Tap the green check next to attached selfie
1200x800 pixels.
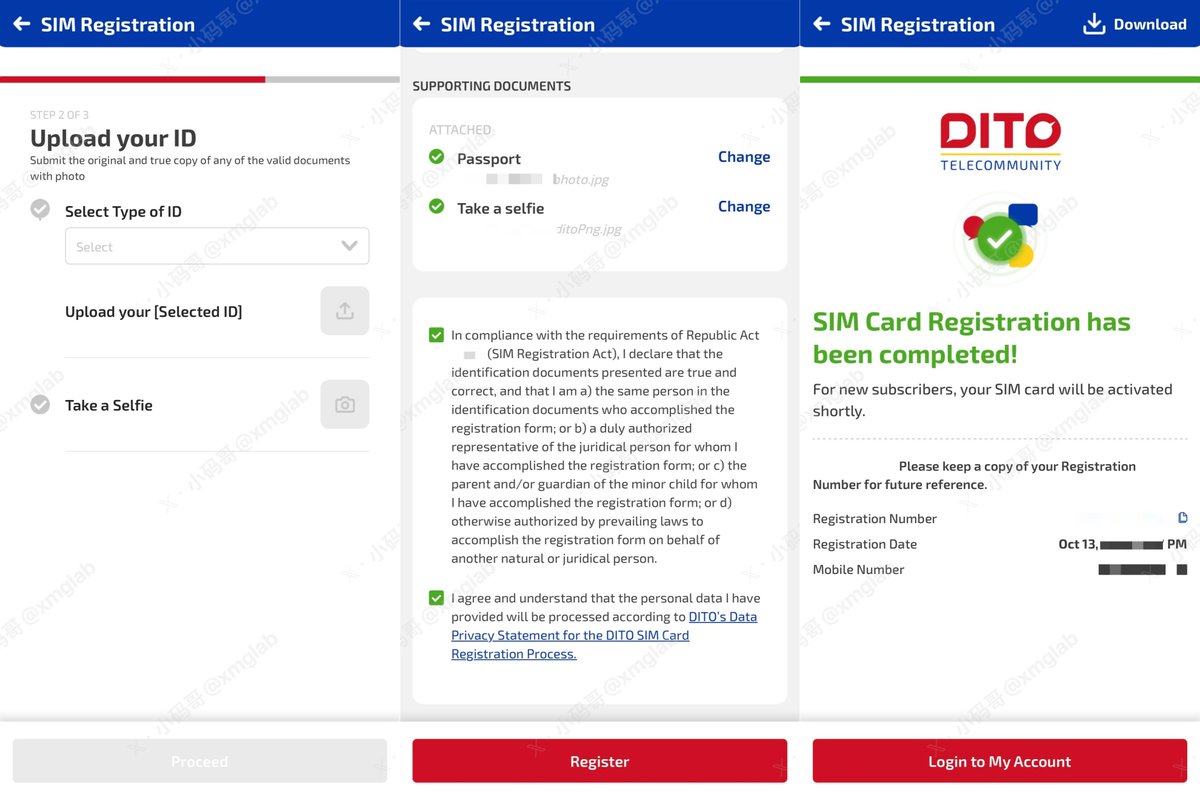click(x=436, y=207)
